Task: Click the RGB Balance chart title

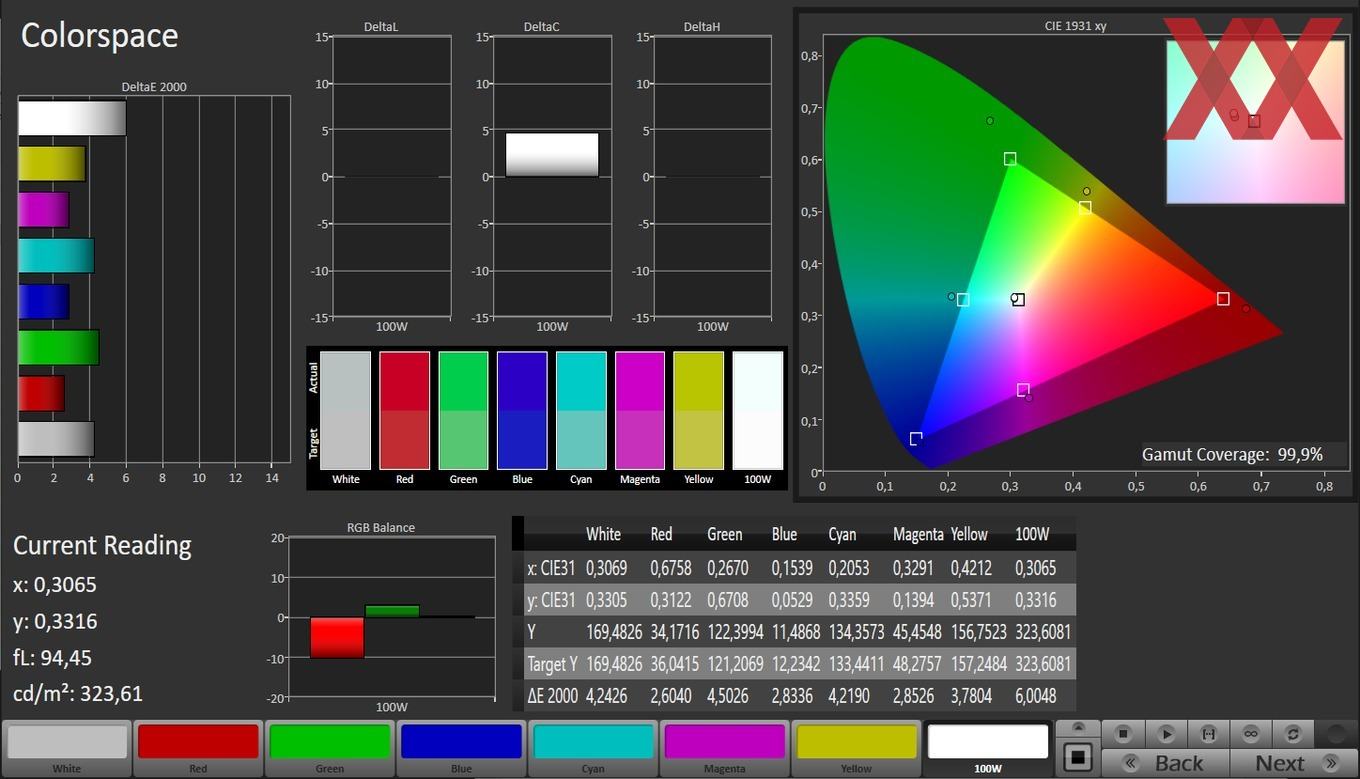Action: (381, 527)
